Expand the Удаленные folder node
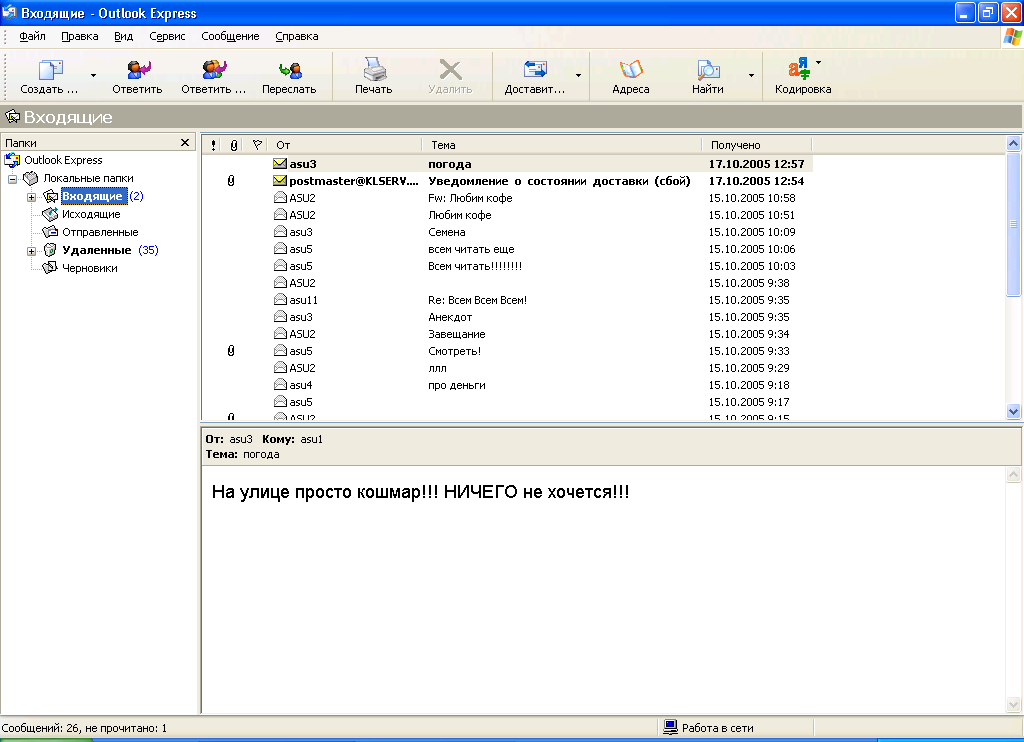The width and height of the screenshot is (1024, 742). pos(31,251)
